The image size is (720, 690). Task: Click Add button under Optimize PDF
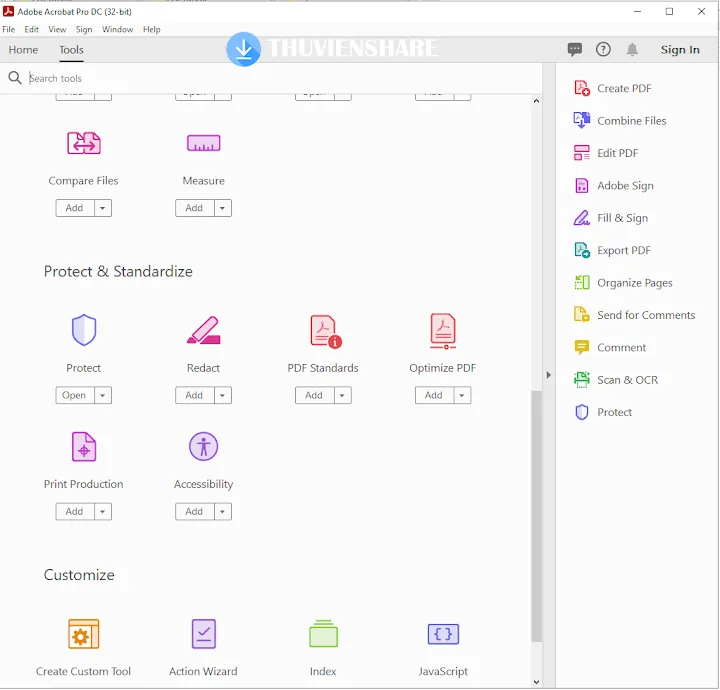434,395
